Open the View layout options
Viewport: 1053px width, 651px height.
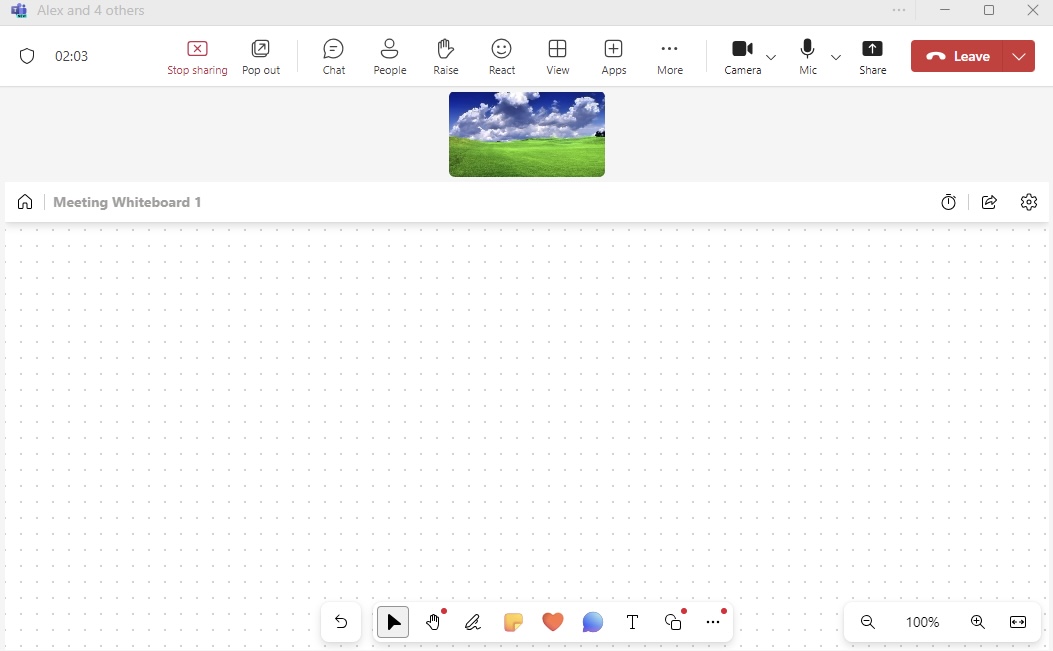[557, 57]
